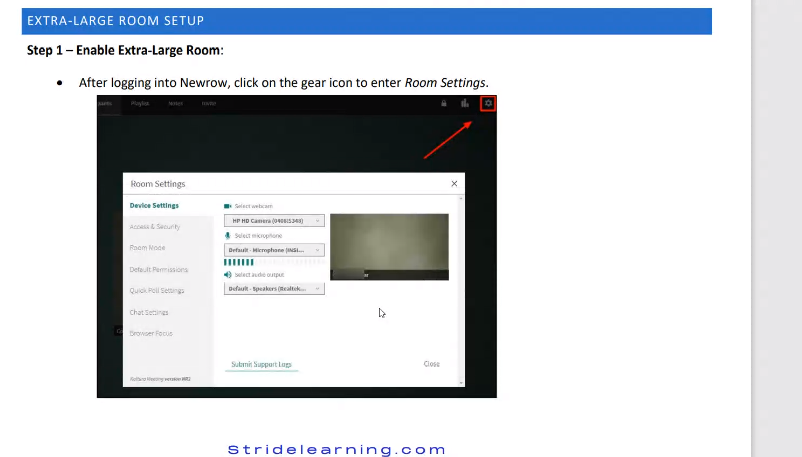Click the webcam icon beside Select webcam

228,206
